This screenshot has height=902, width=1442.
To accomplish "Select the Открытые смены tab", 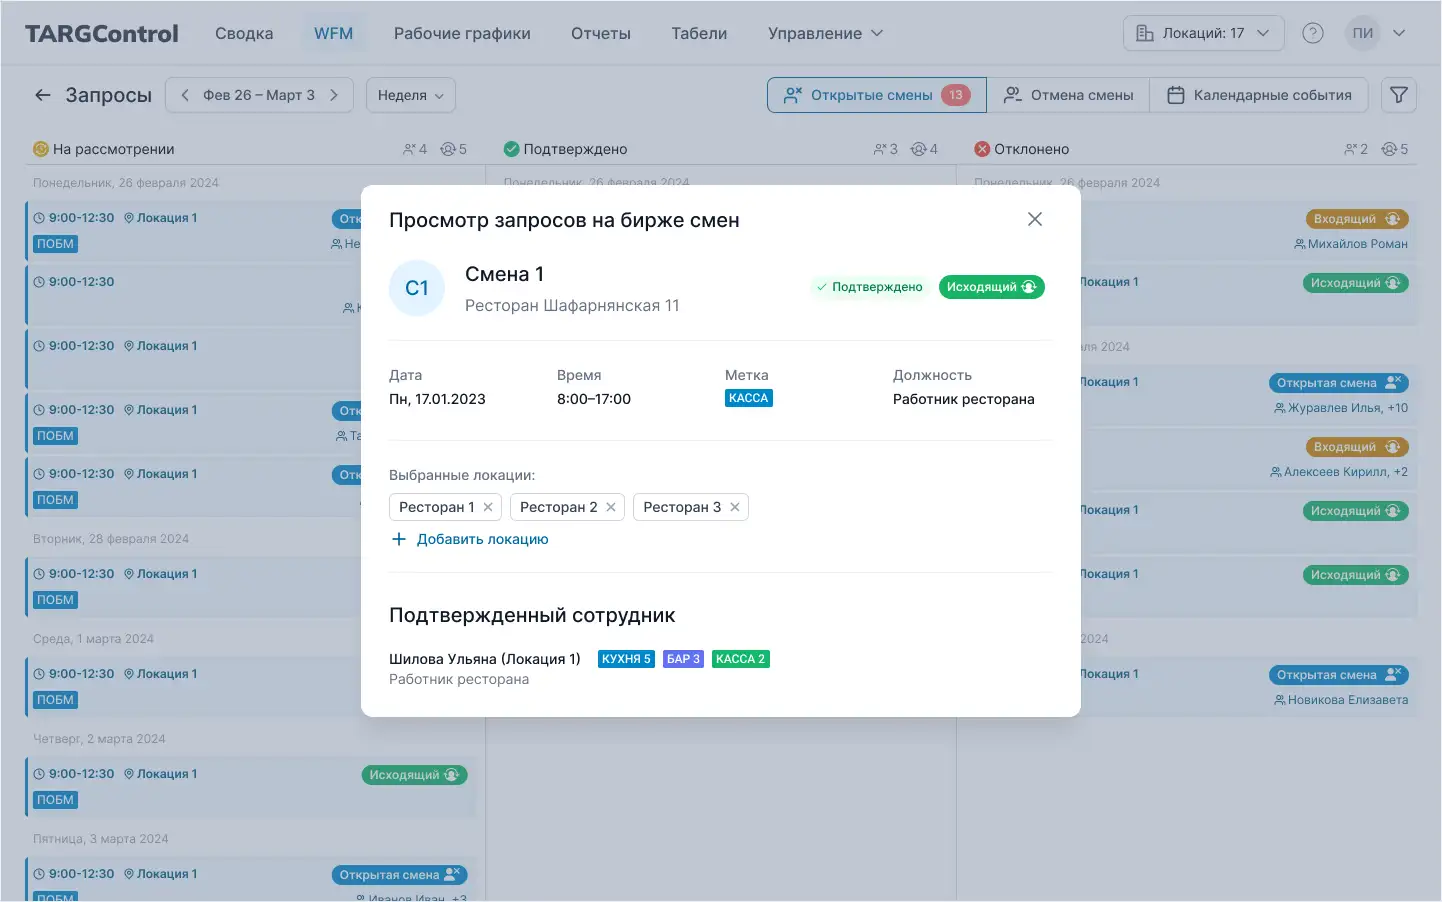I will [877, 95].
